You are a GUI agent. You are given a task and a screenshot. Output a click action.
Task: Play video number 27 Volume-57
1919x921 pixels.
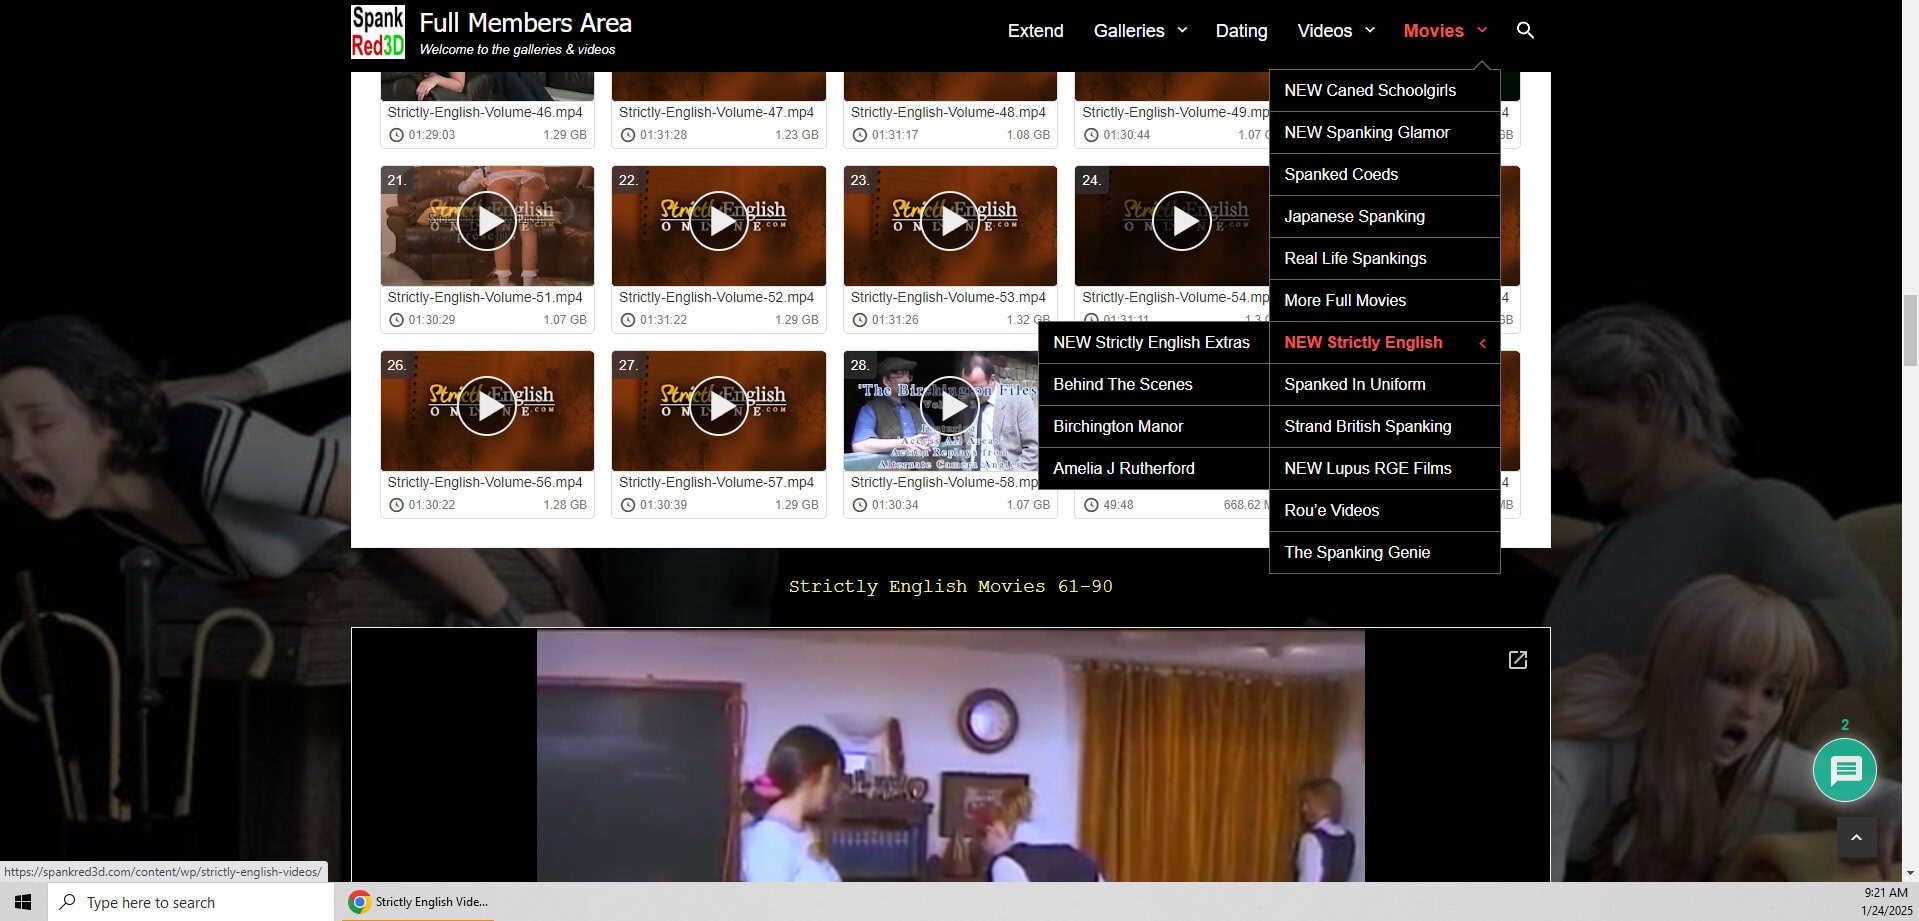(718, 406)
